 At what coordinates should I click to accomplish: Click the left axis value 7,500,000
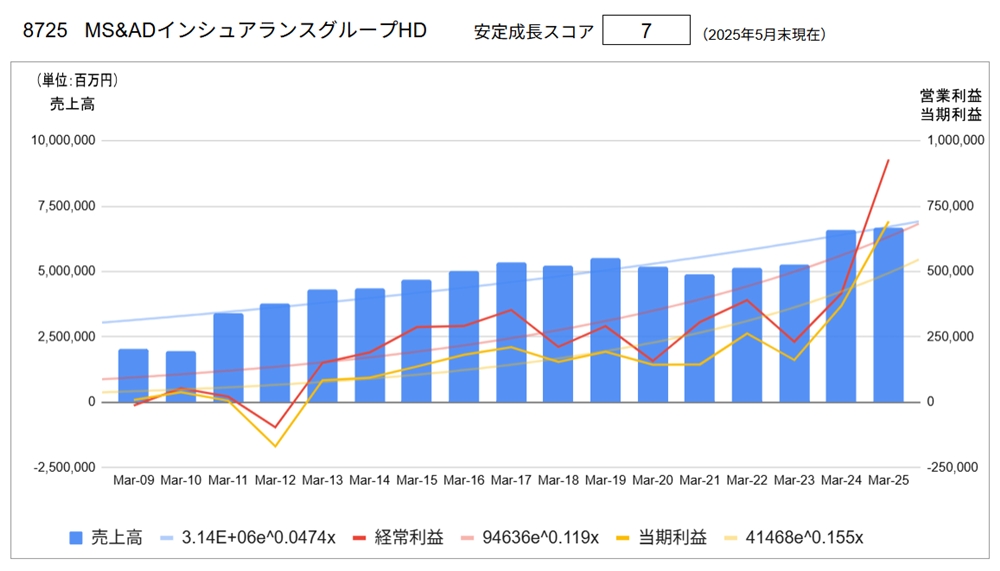(x=66, y=206)
